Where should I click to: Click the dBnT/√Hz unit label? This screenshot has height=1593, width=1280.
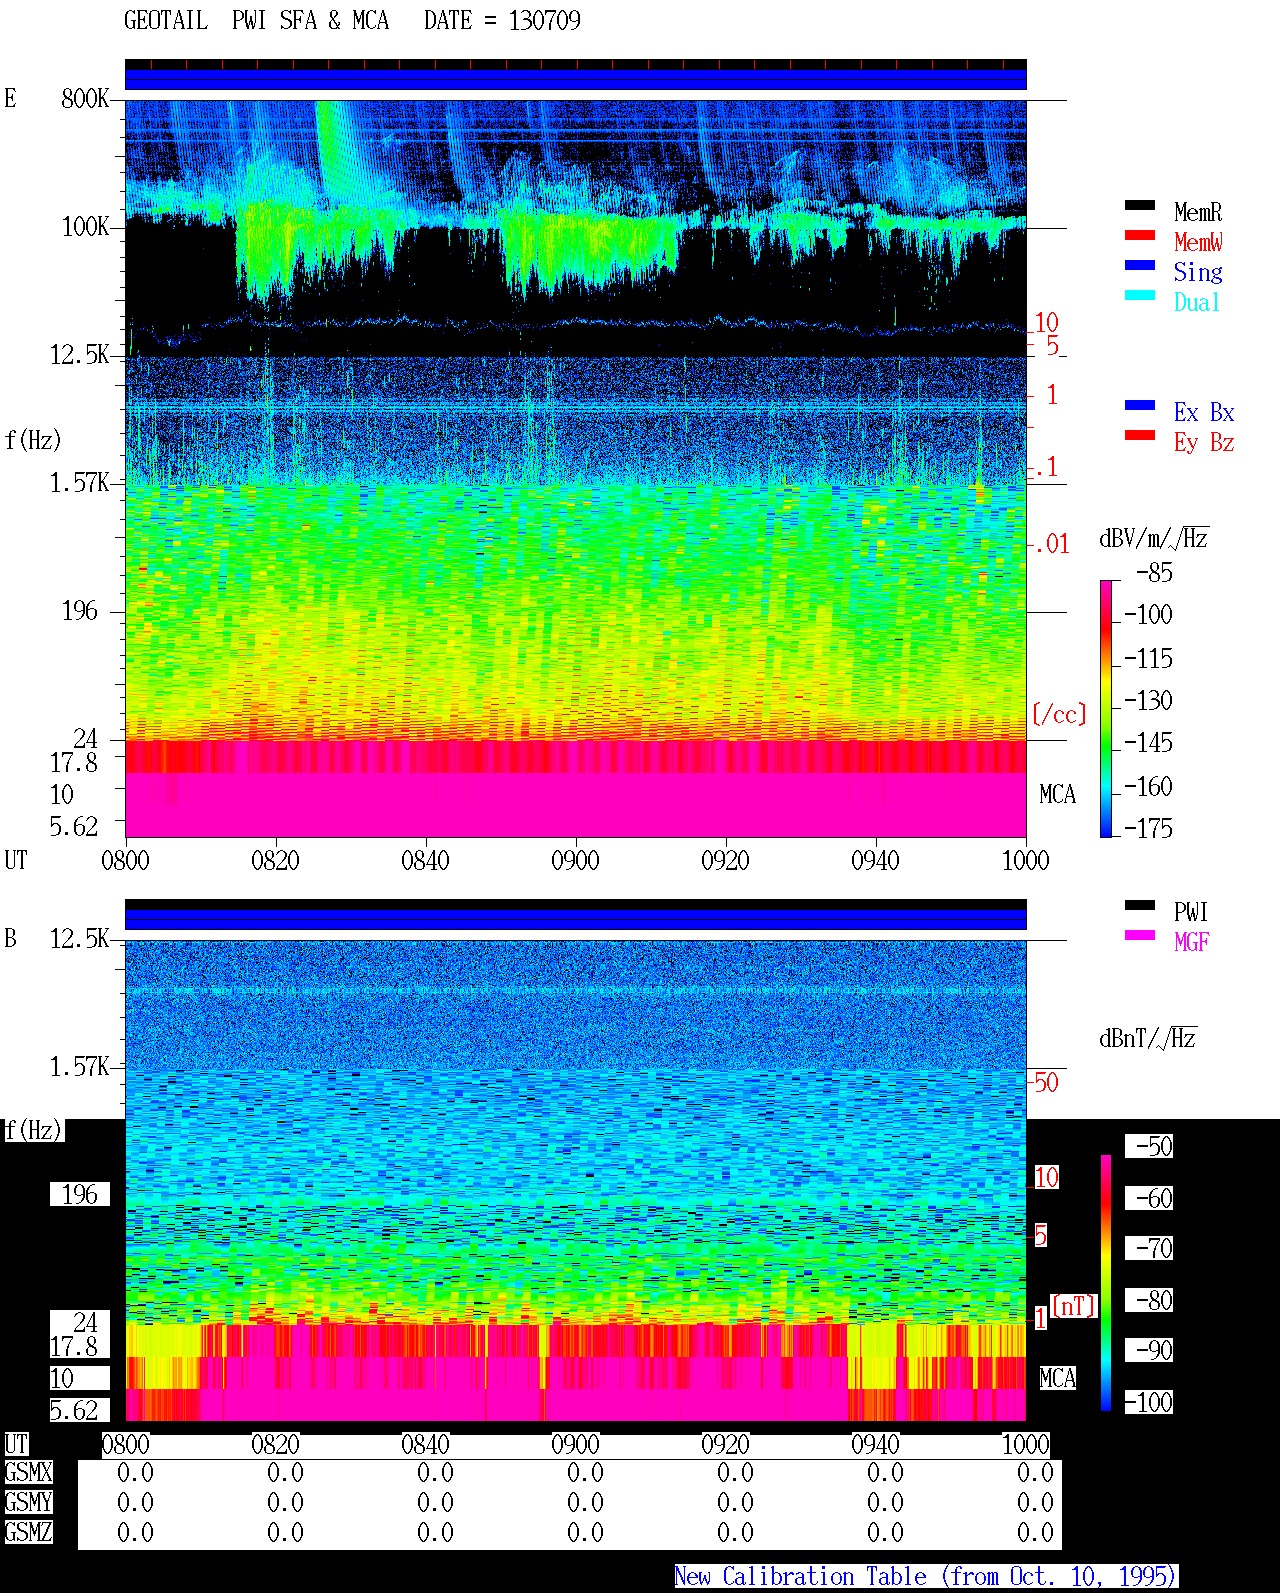pos(1148,1038)
